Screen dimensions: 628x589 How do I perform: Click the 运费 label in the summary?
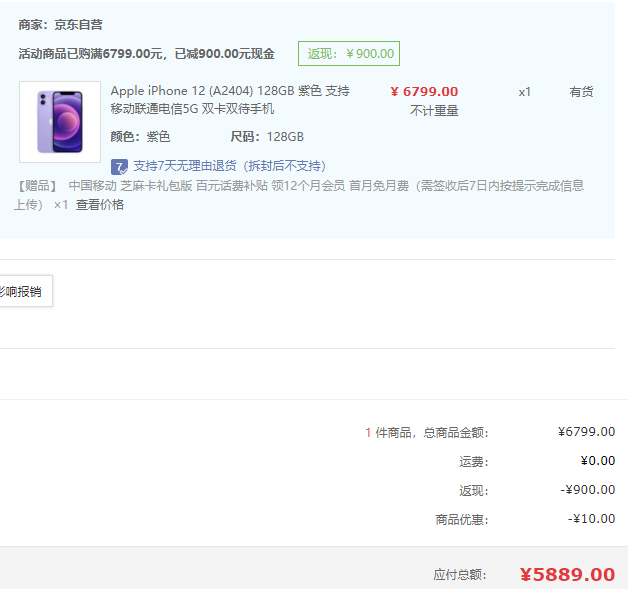[474, 462]
